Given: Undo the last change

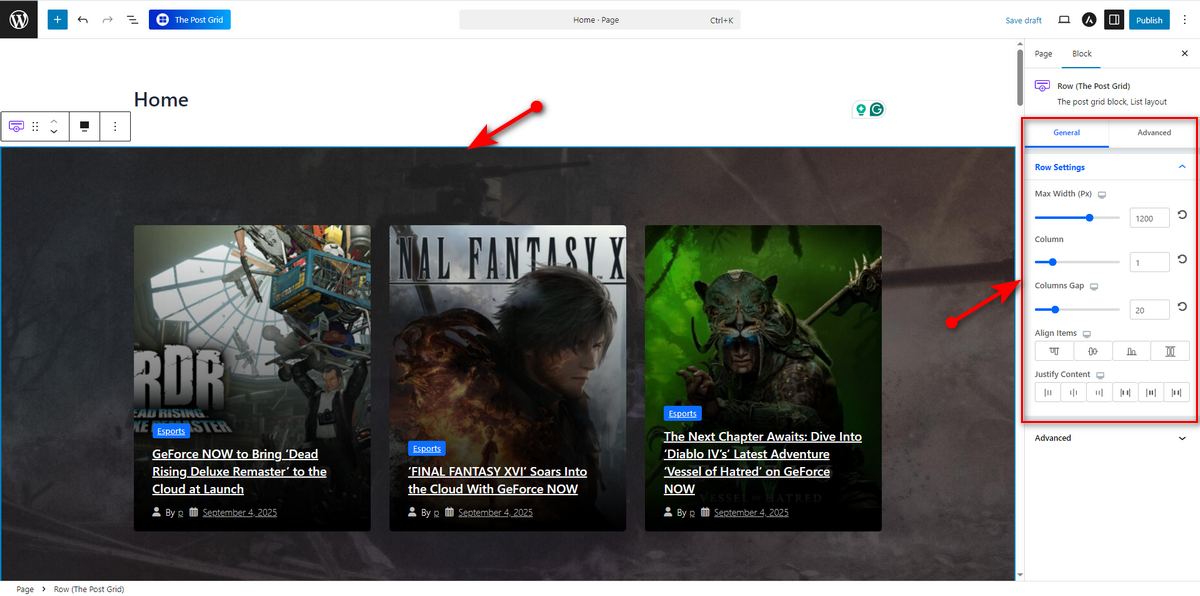Looking at the screenshot, I should [x=83, y=20].
